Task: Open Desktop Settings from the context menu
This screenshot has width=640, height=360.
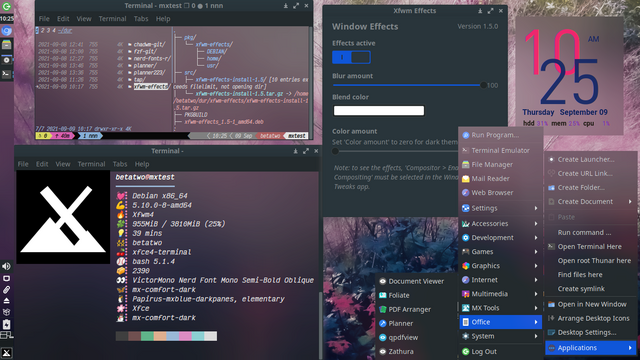Action: coord(591,333)
